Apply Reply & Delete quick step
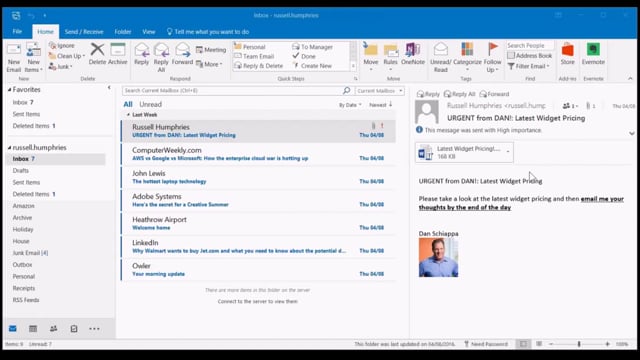Viewport: 640px width, 360px height. click(258, 66)
